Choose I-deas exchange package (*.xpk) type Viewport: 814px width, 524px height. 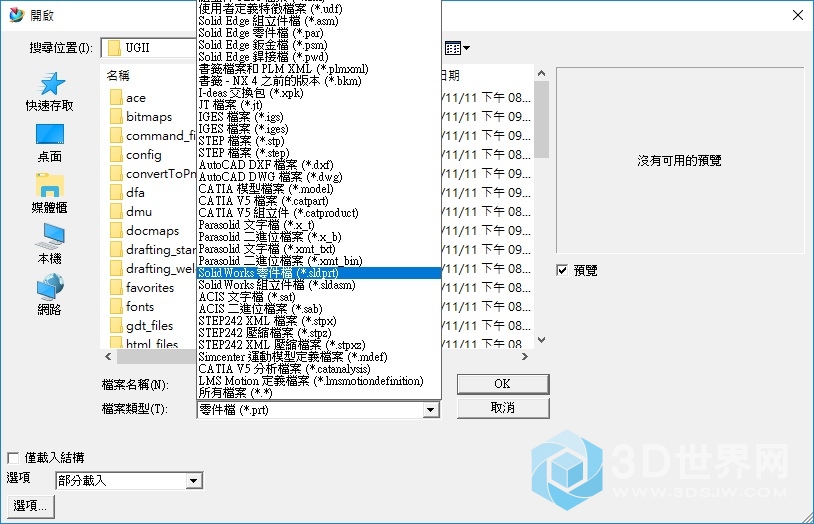pos(319,93)
